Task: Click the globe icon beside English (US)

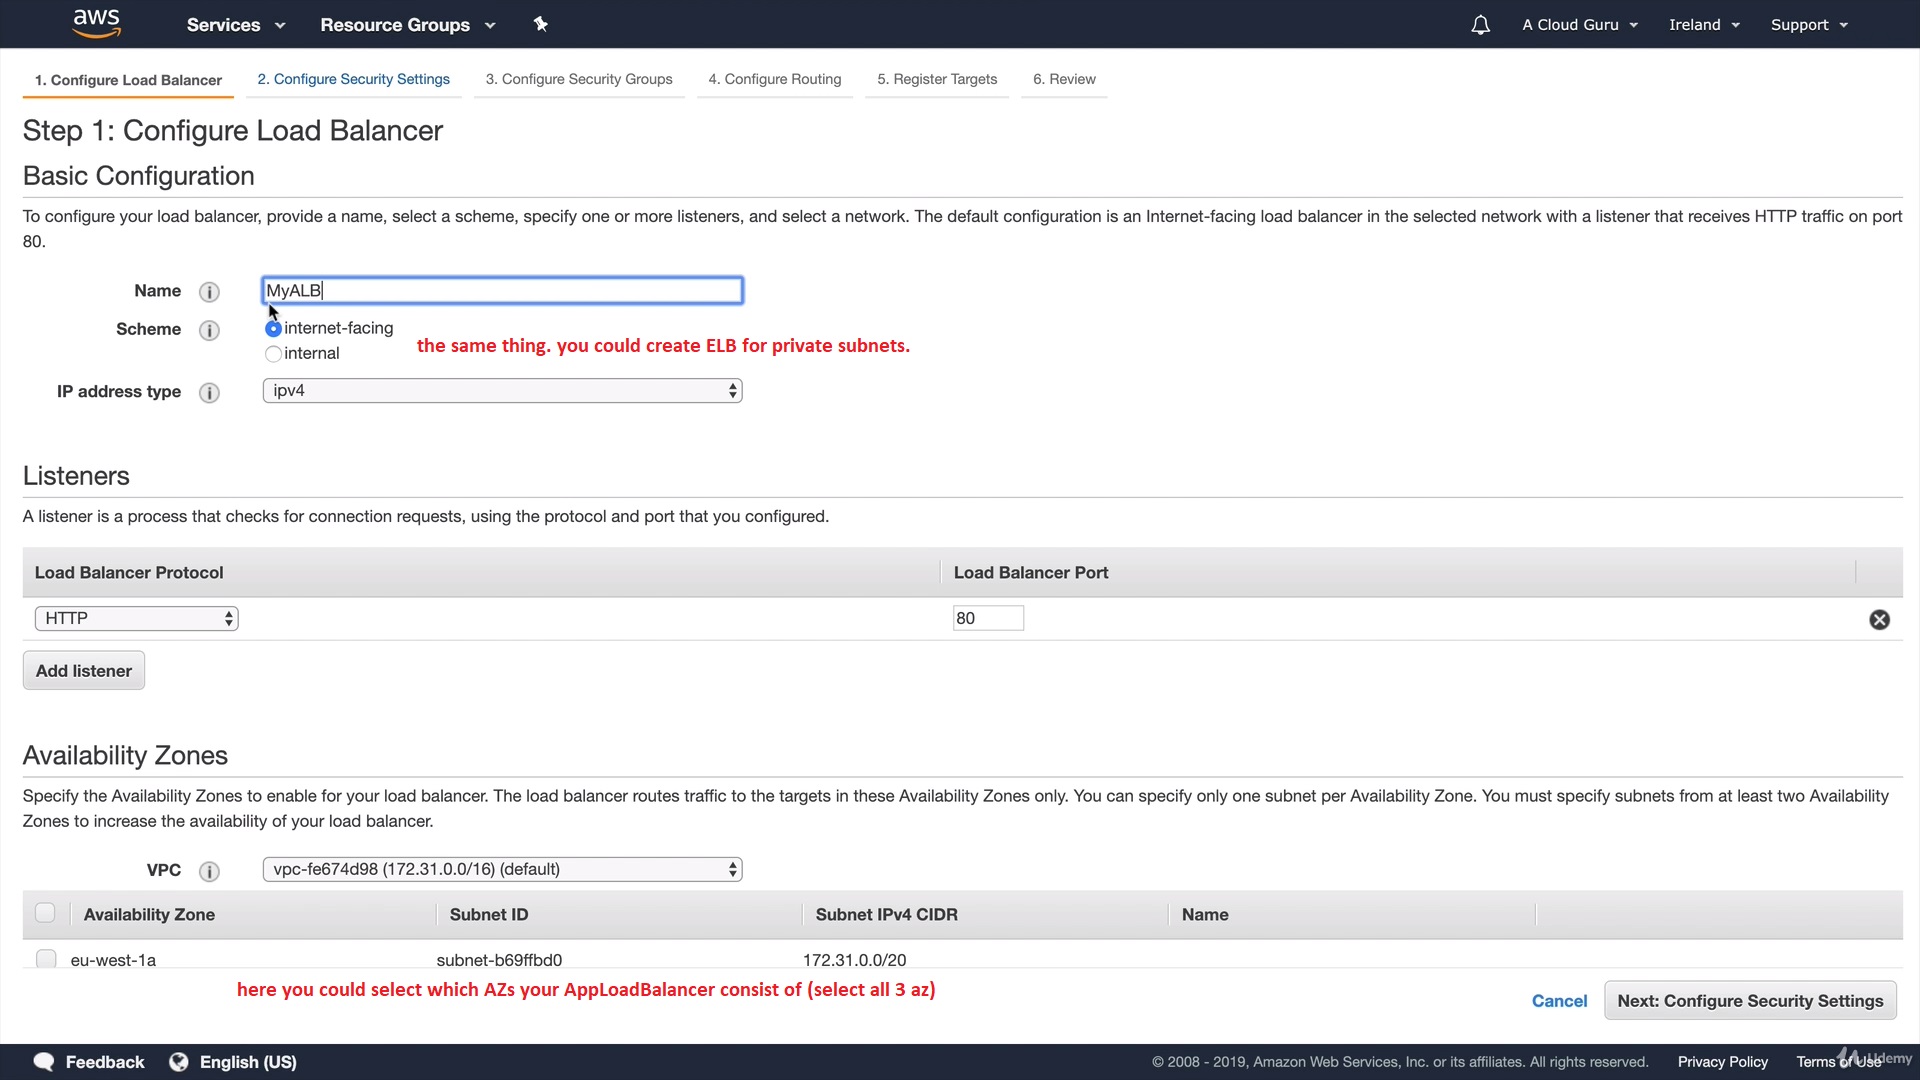Action: pos(179,1062)
